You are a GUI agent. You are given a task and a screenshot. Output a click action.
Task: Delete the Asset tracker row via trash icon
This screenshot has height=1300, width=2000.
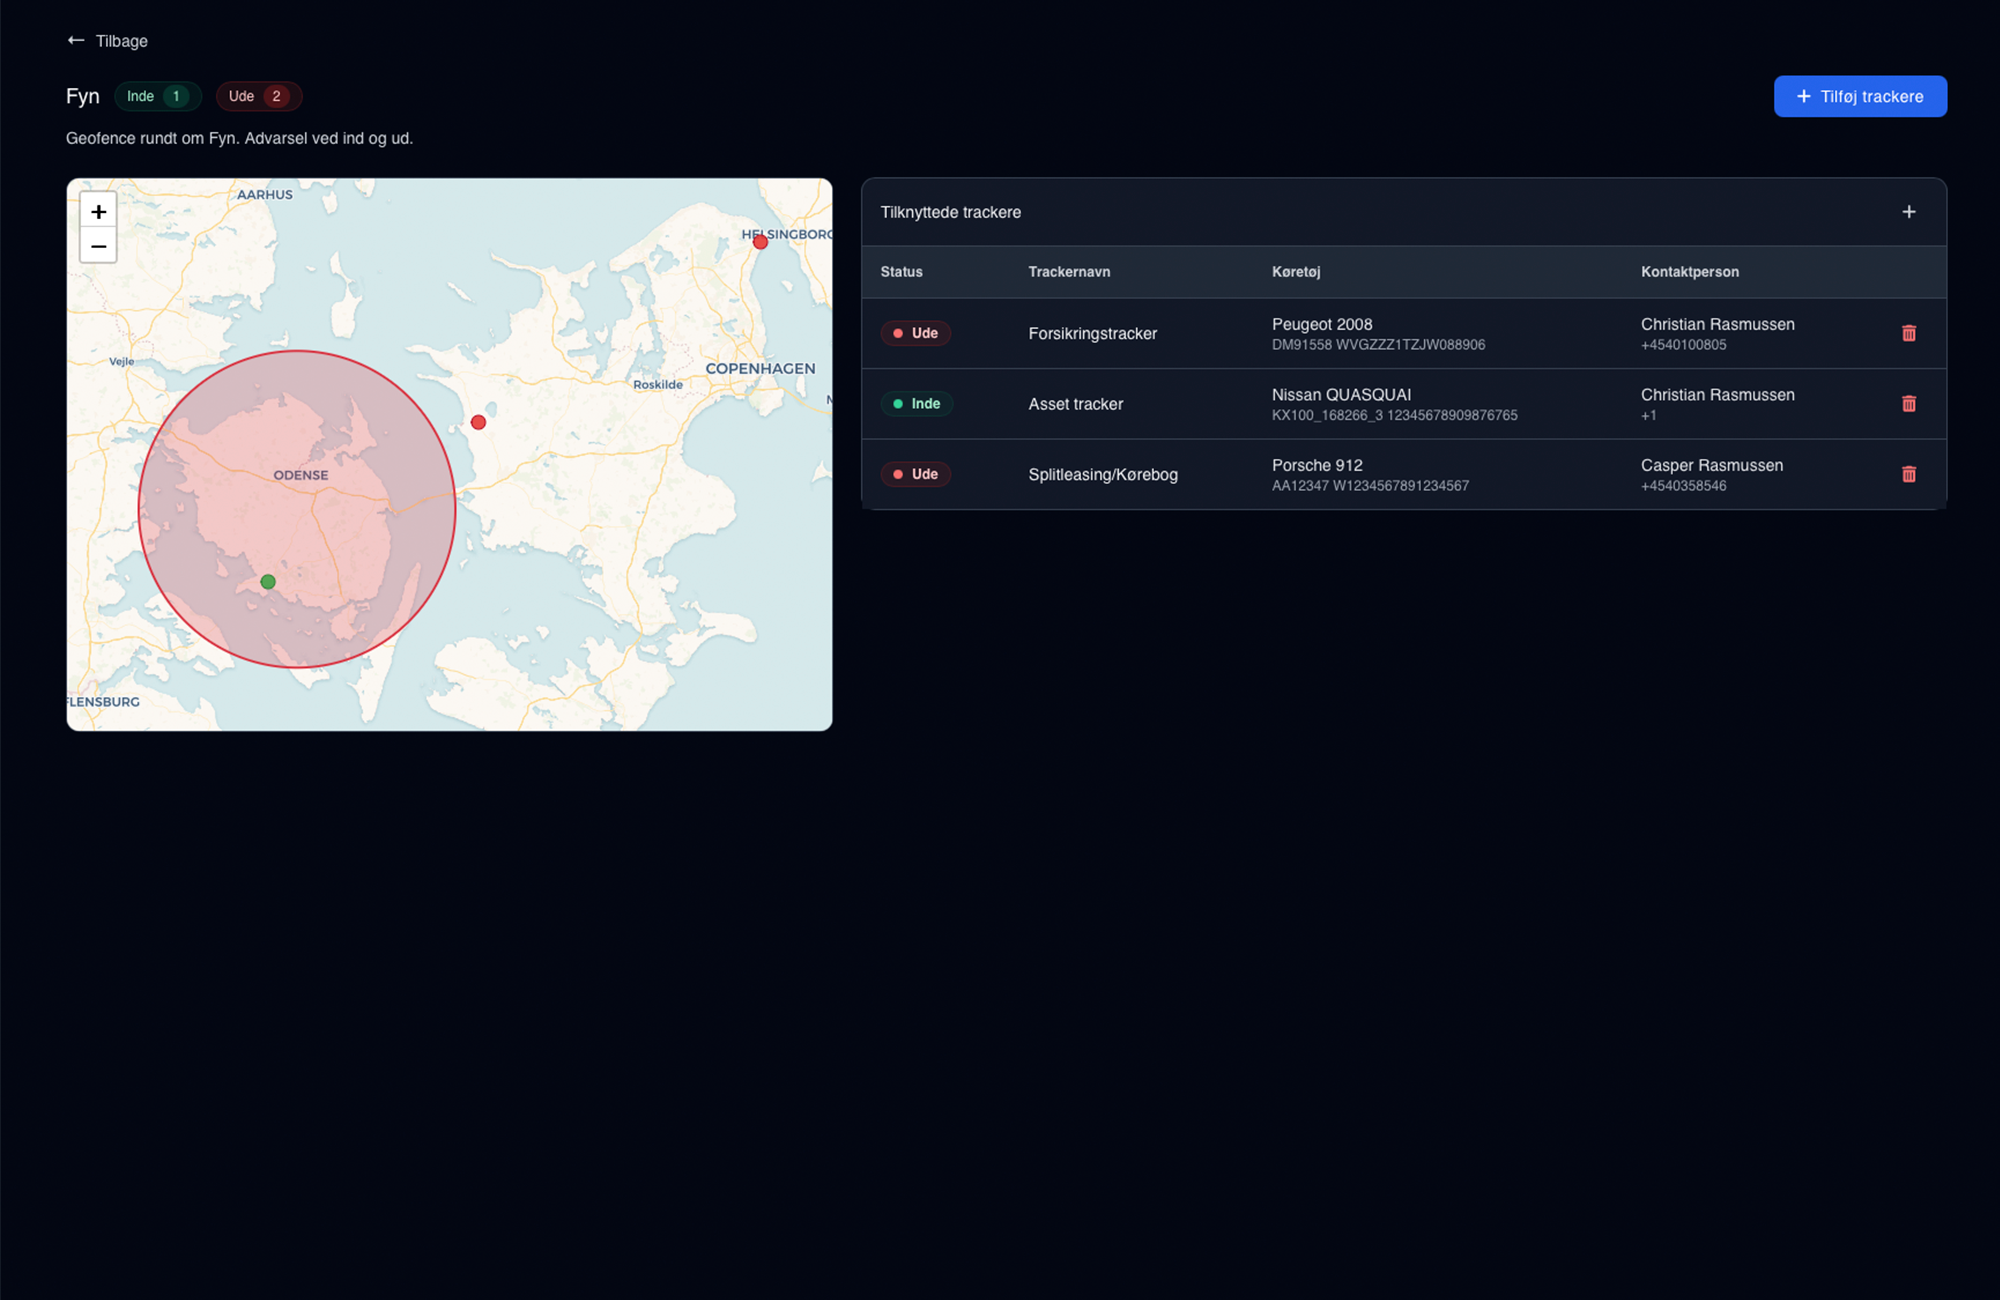coord(1908,404)
